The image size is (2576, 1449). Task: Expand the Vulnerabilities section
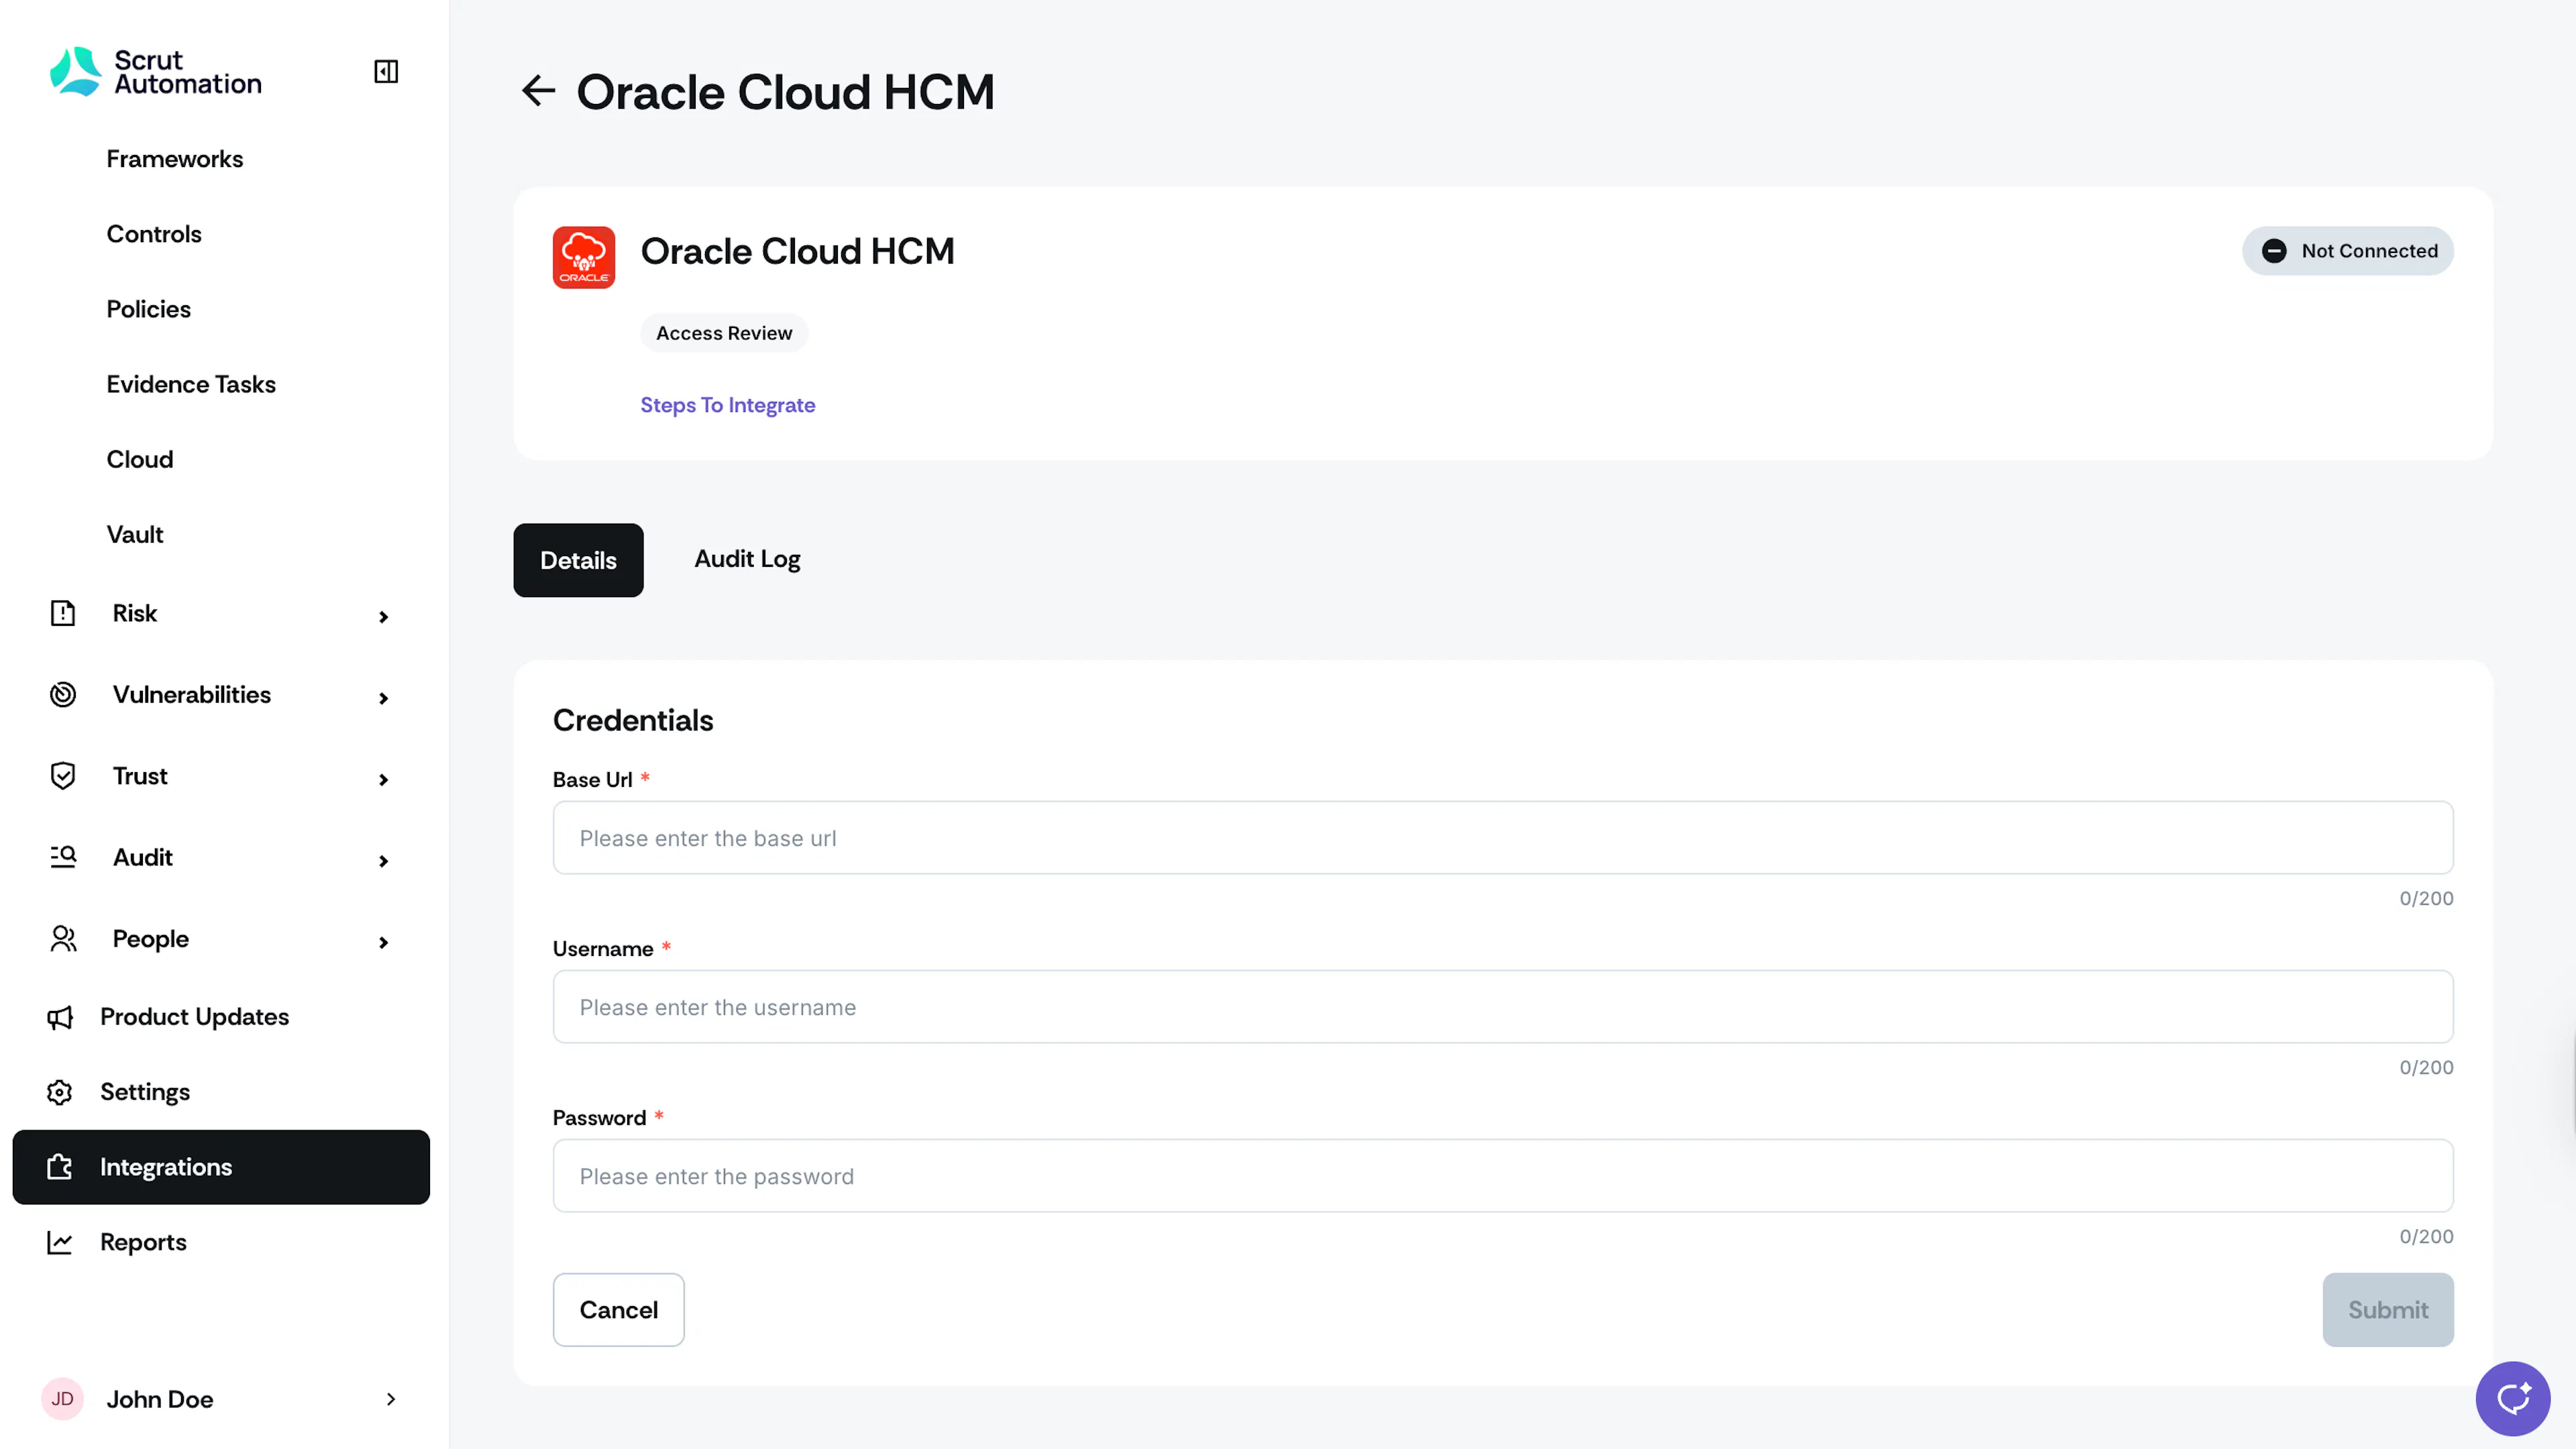point(383,698)
